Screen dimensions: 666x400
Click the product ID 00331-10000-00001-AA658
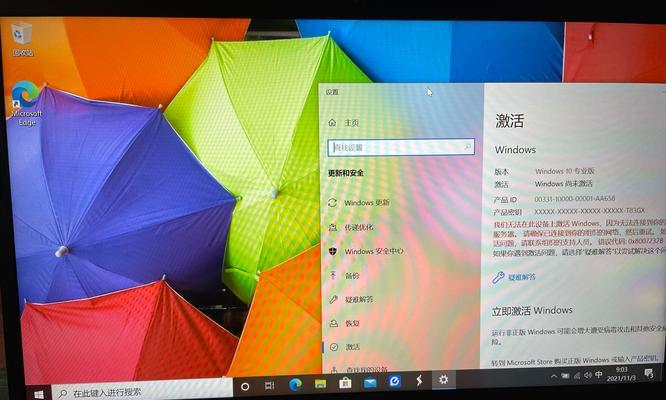tap(575, 198)
